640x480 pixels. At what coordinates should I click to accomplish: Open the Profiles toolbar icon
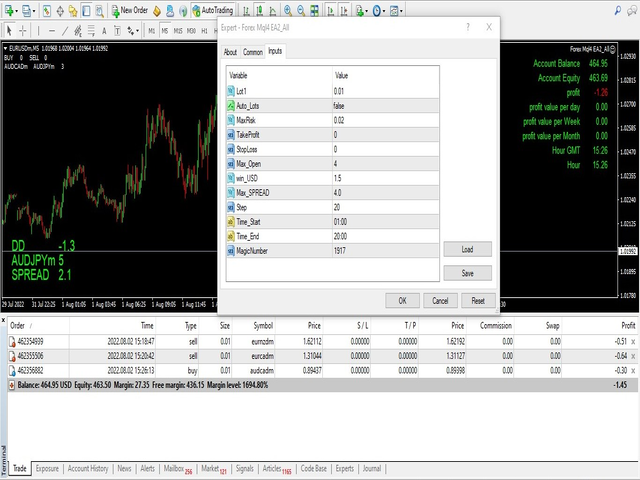(27, 11)
